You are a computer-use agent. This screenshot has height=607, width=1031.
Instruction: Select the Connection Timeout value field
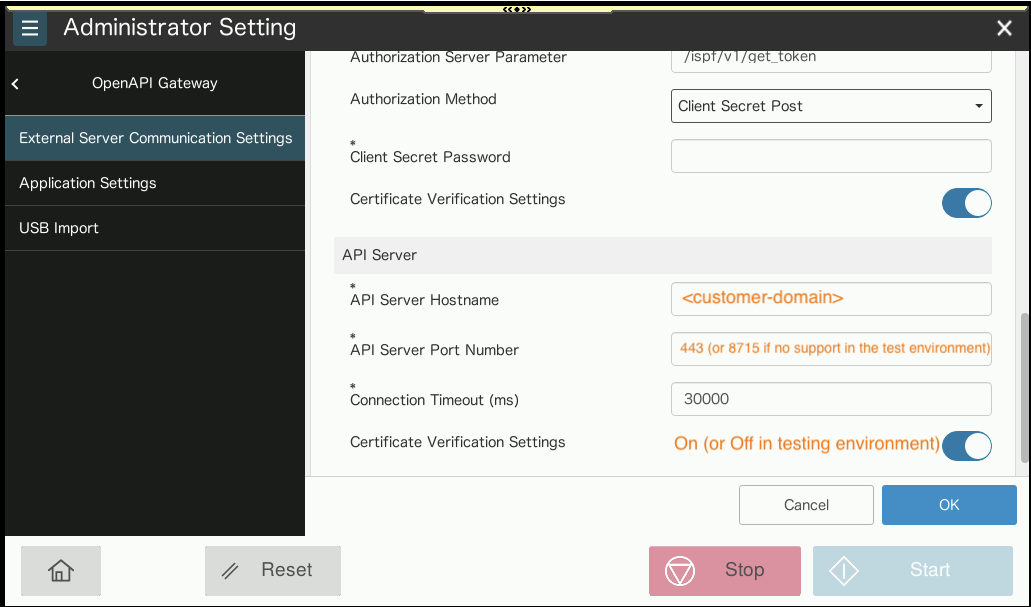(831, 399)
